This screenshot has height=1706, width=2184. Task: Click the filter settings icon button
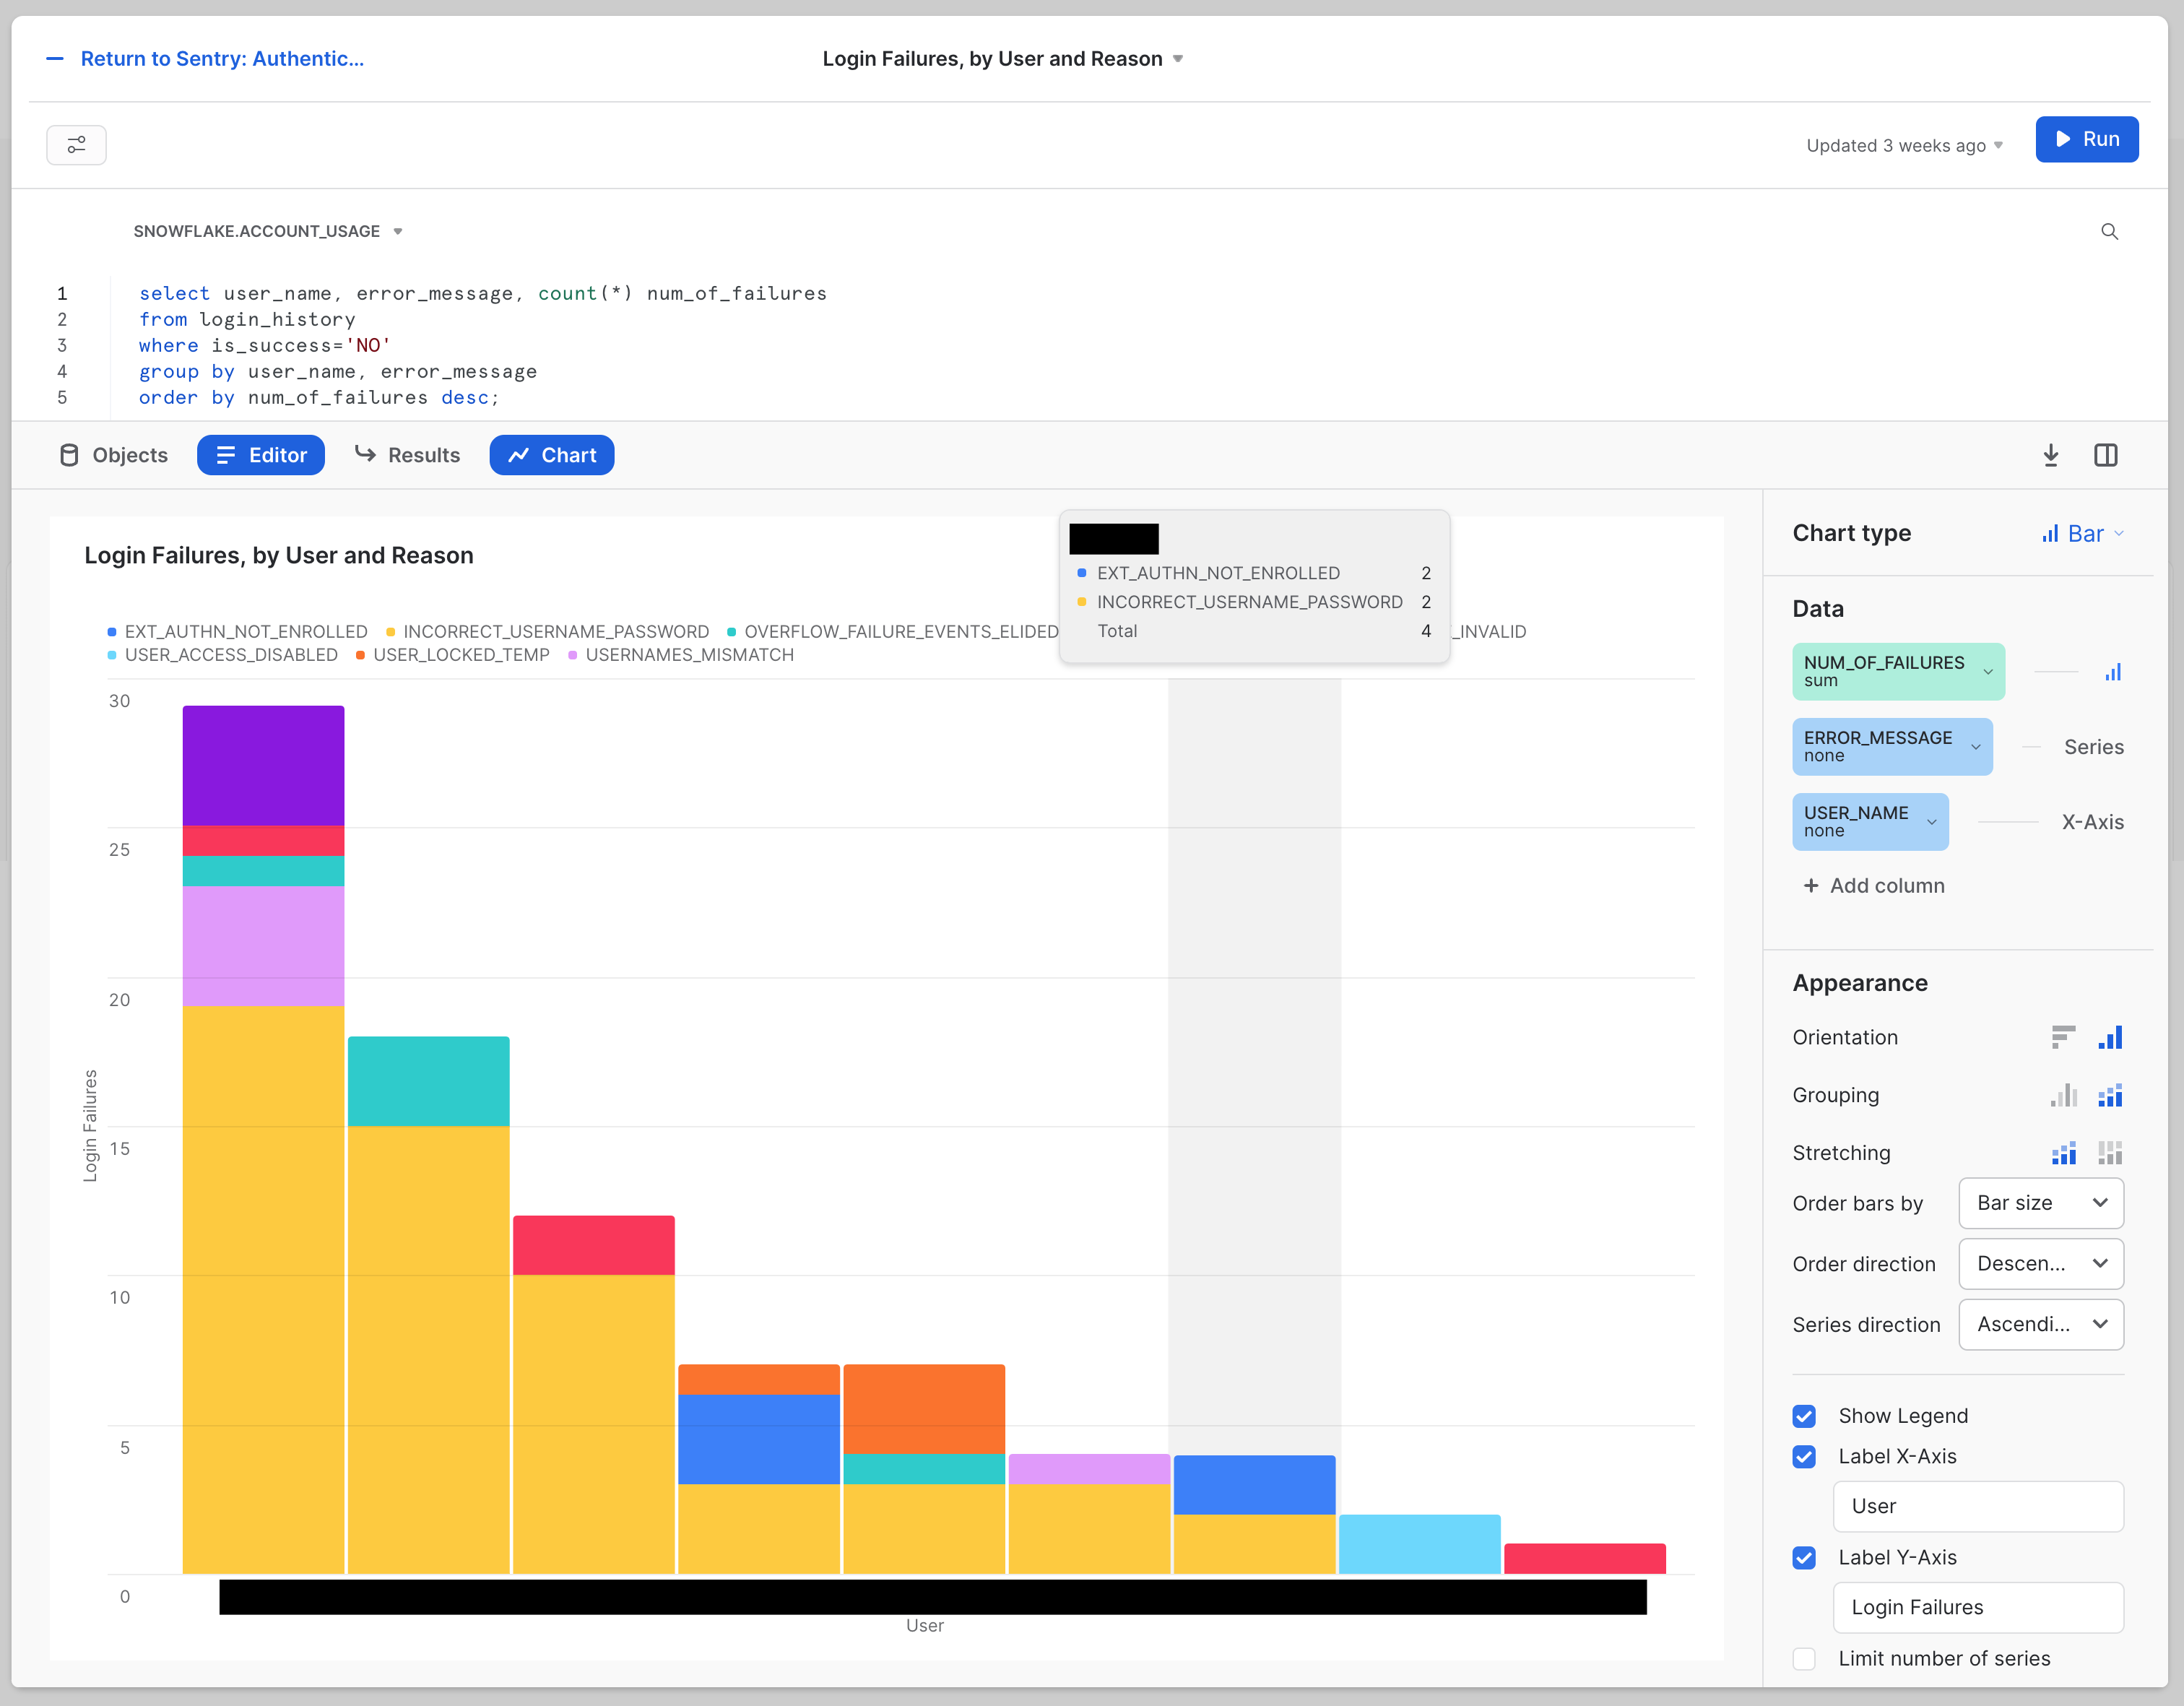[76, 145]
